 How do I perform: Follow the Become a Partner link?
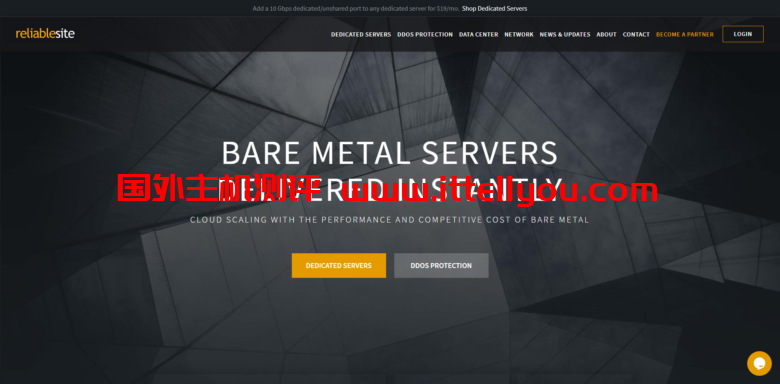coord(684,34)
